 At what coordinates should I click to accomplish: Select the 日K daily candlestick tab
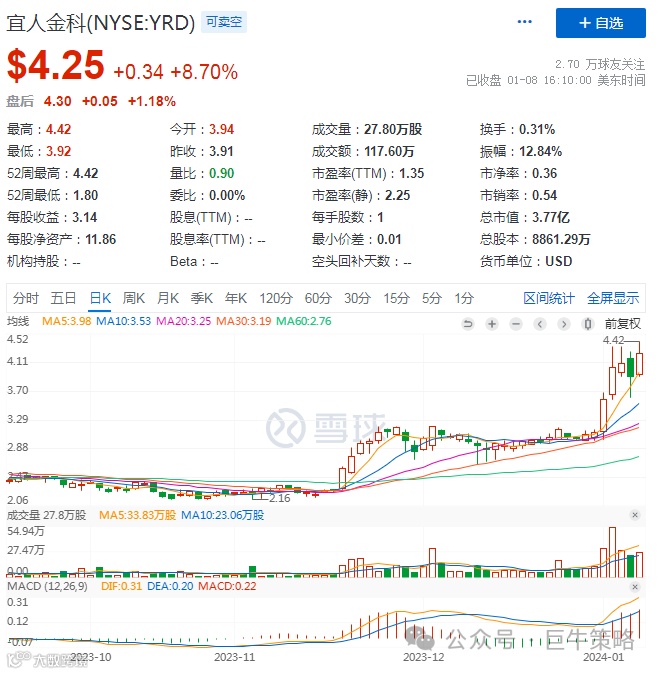[100, 298]
